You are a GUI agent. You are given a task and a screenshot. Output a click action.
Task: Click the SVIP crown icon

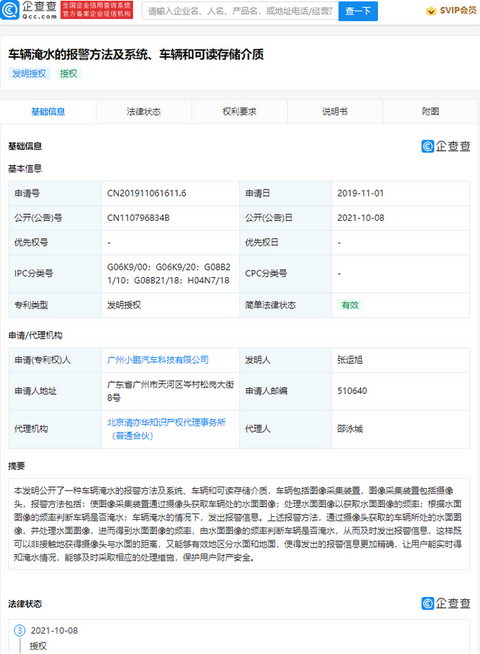[x=431, y=10]
